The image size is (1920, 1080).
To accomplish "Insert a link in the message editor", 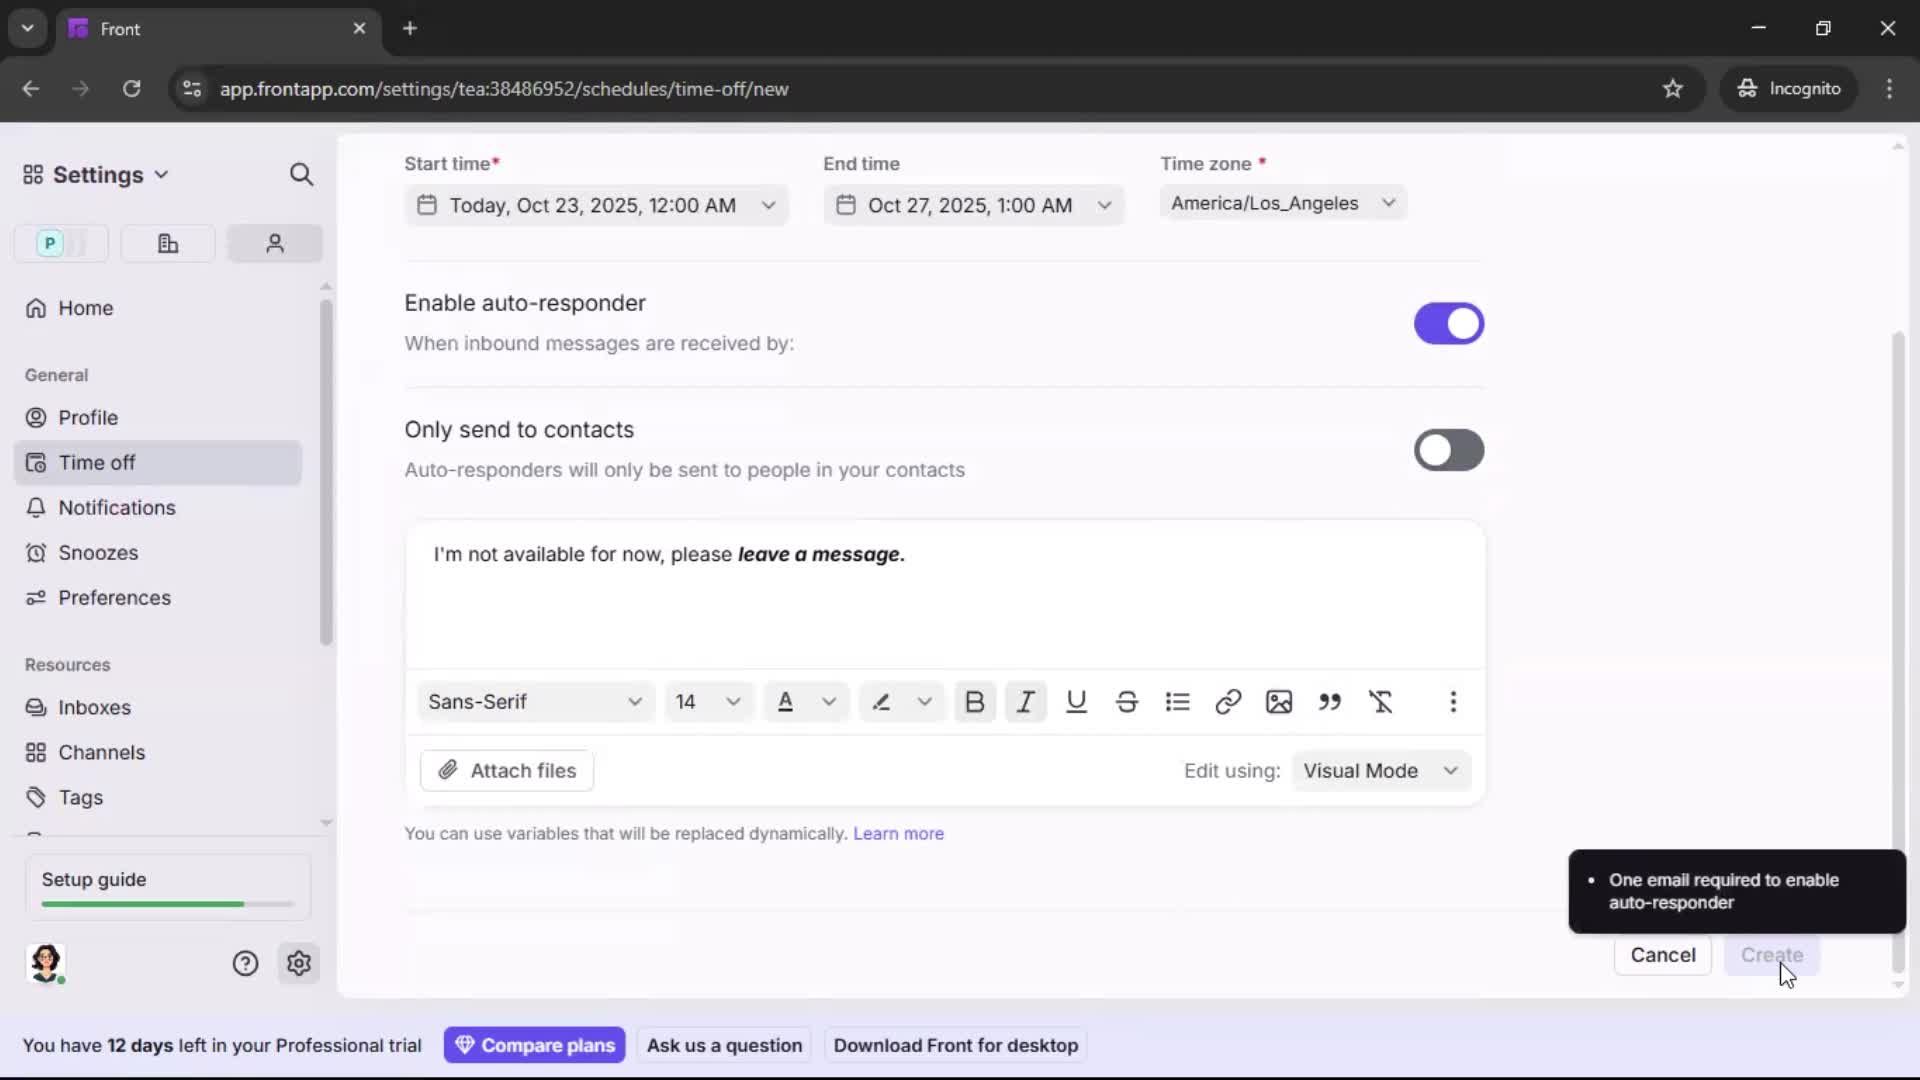I will tap(1228, 701).
